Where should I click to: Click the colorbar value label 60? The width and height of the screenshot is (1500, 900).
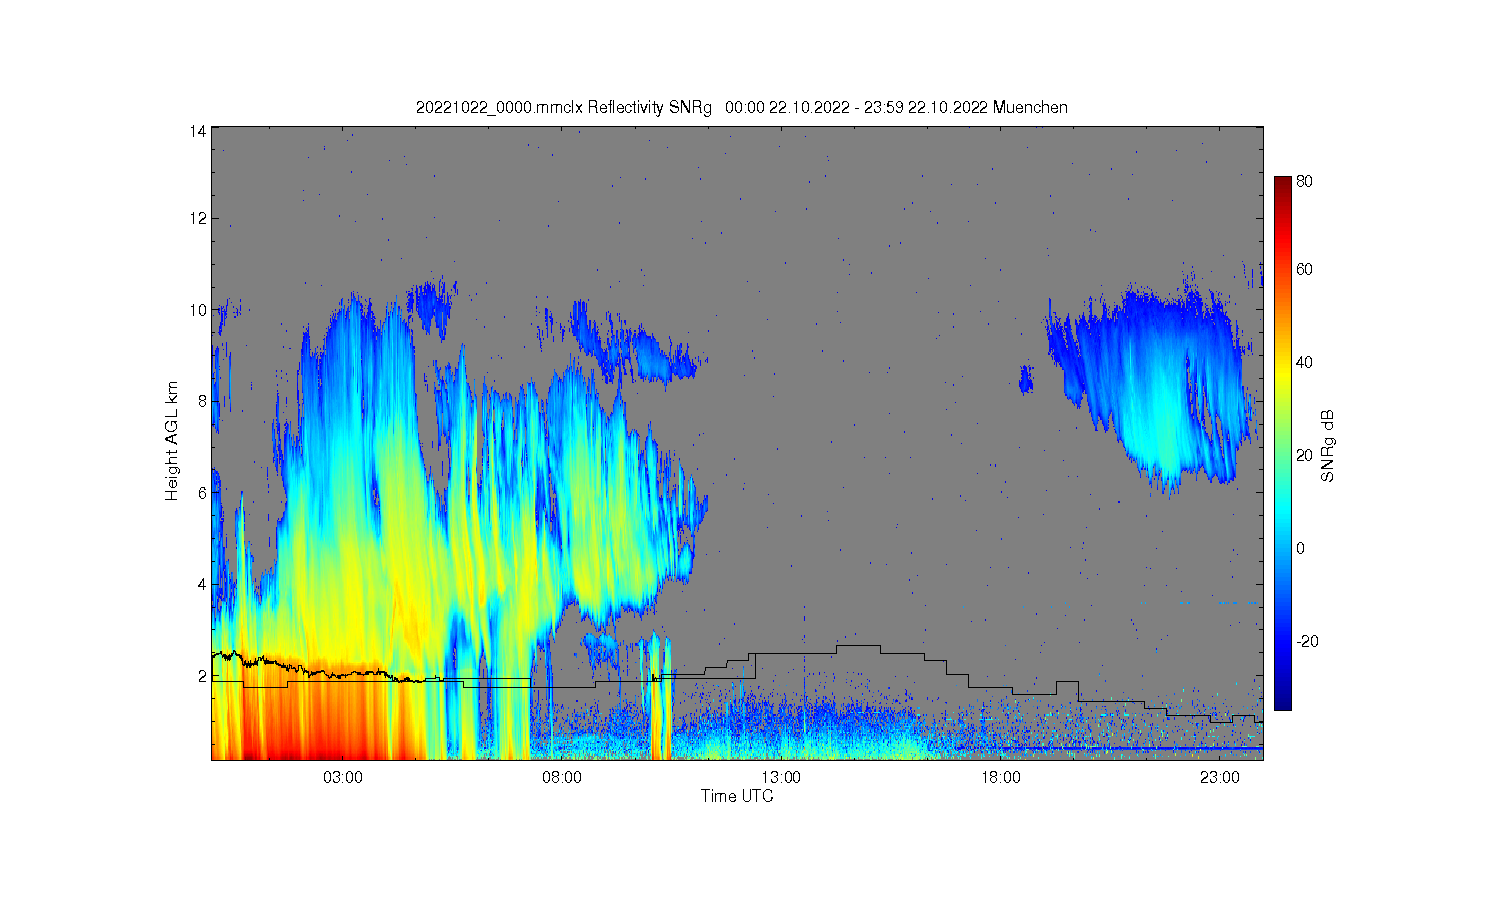(x=1304, y=270)
